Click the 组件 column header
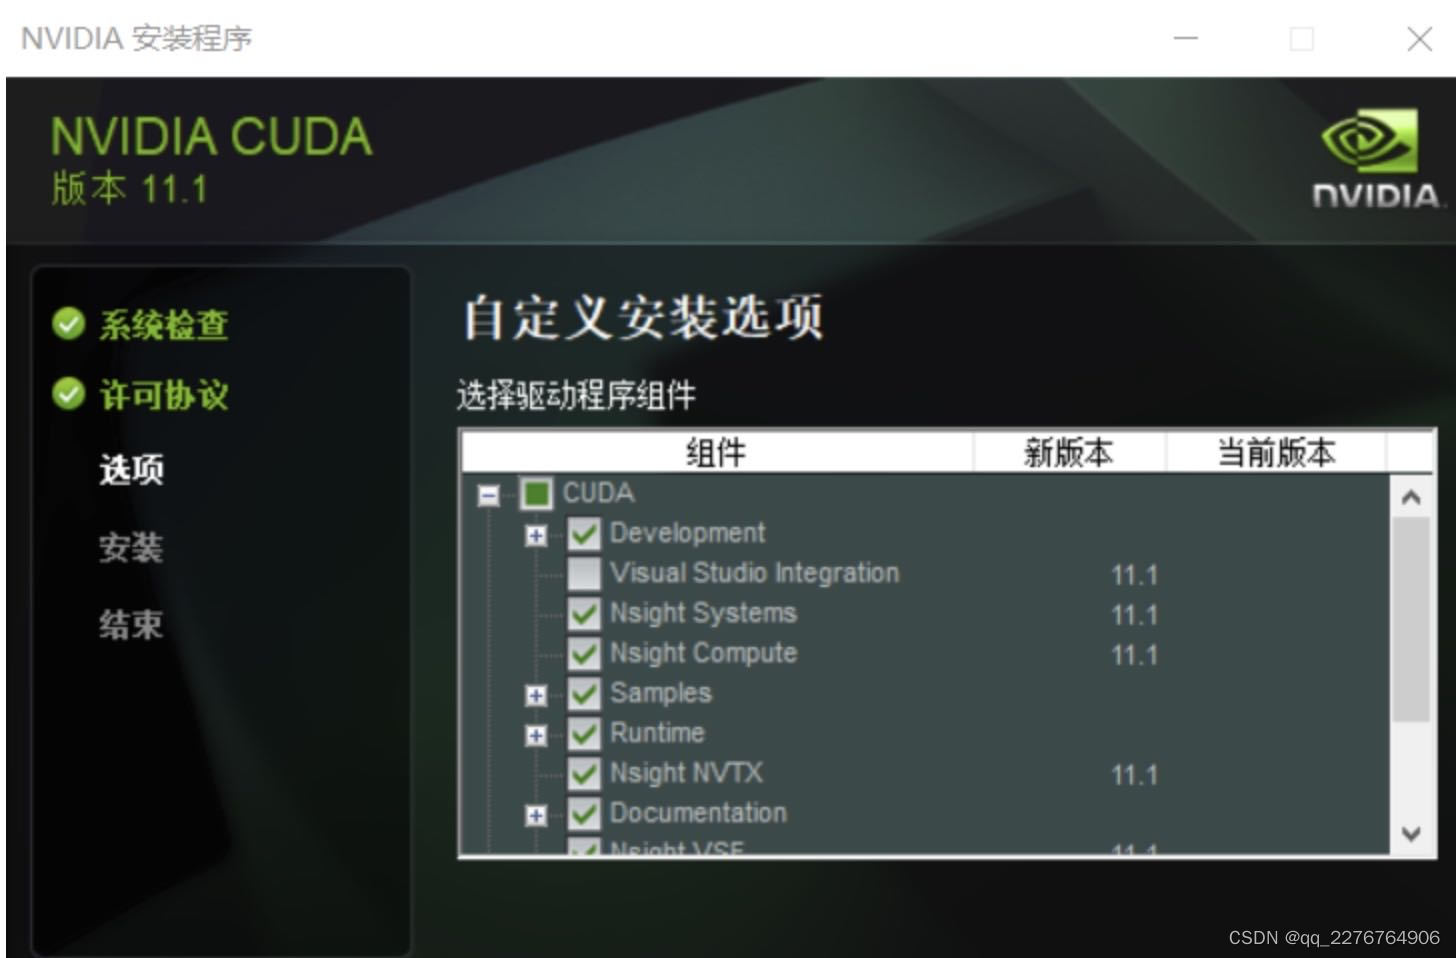The image size is (1456, 958). tap(717, 453)
